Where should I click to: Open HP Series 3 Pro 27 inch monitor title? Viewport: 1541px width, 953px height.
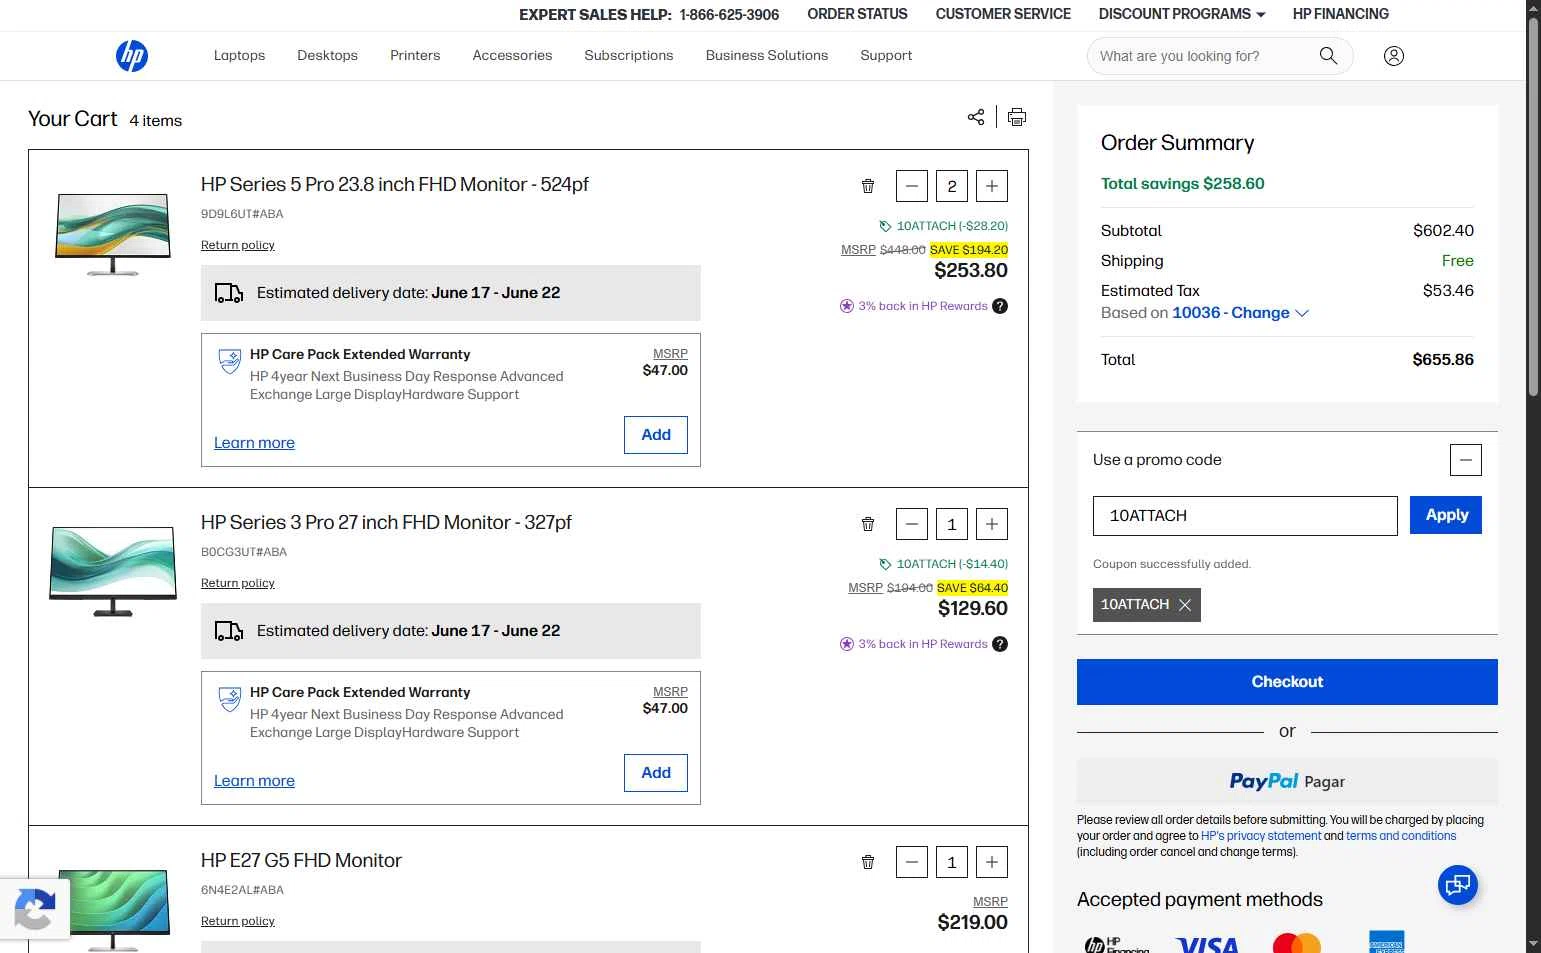point(386,523)
